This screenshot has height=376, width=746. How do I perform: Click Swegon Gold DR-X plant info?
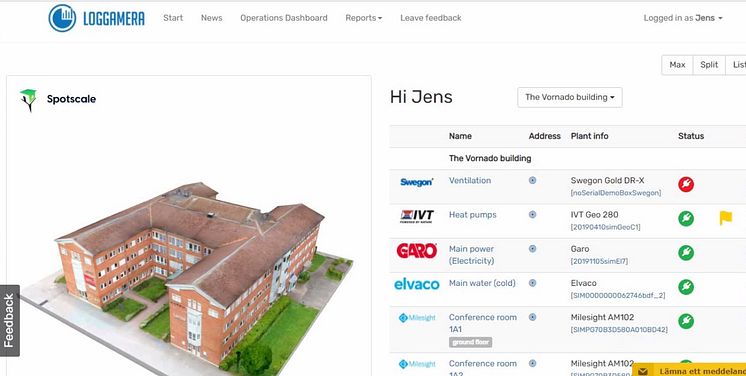click(x=607, y=180)
